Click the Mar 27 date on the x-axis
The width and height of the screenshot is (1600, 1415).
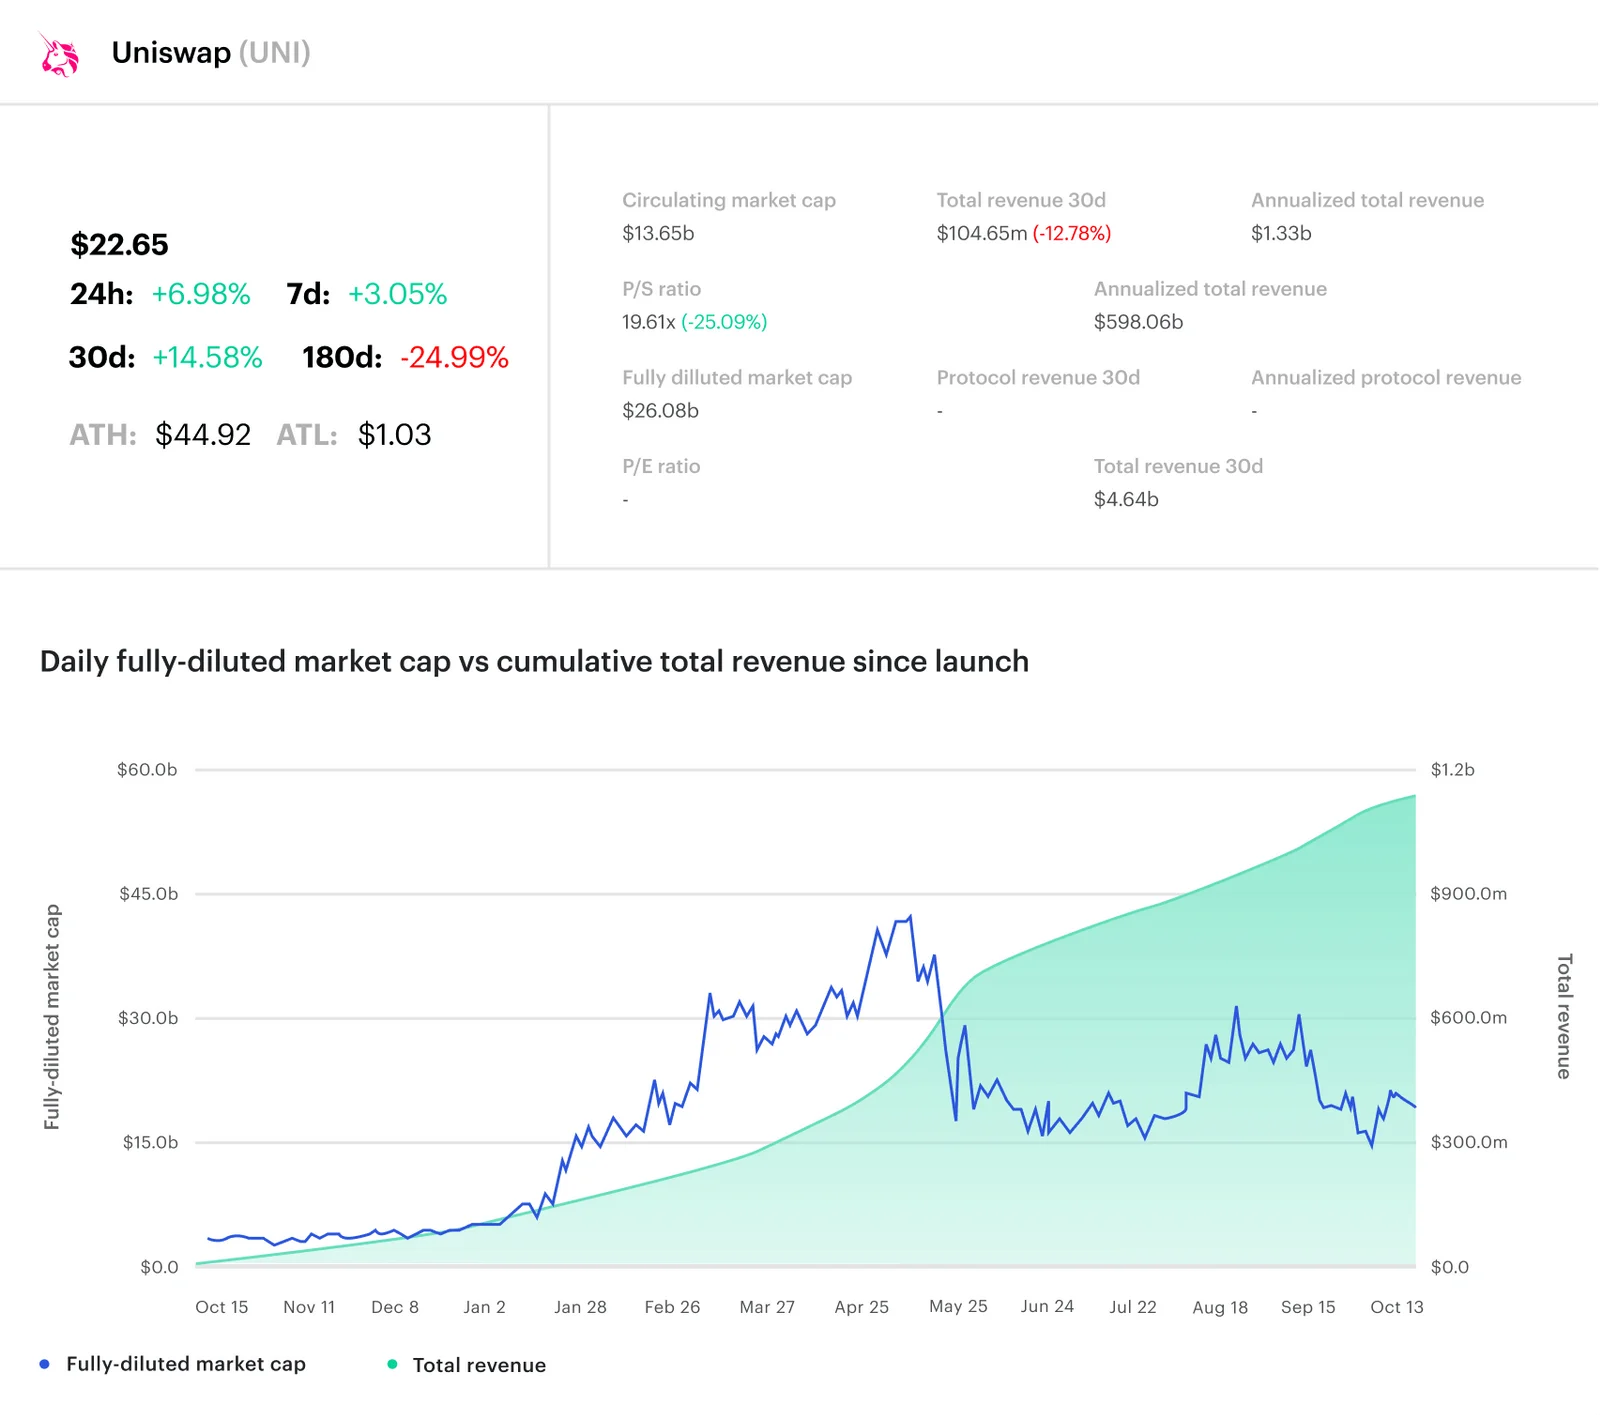(x=767, y=1307)
